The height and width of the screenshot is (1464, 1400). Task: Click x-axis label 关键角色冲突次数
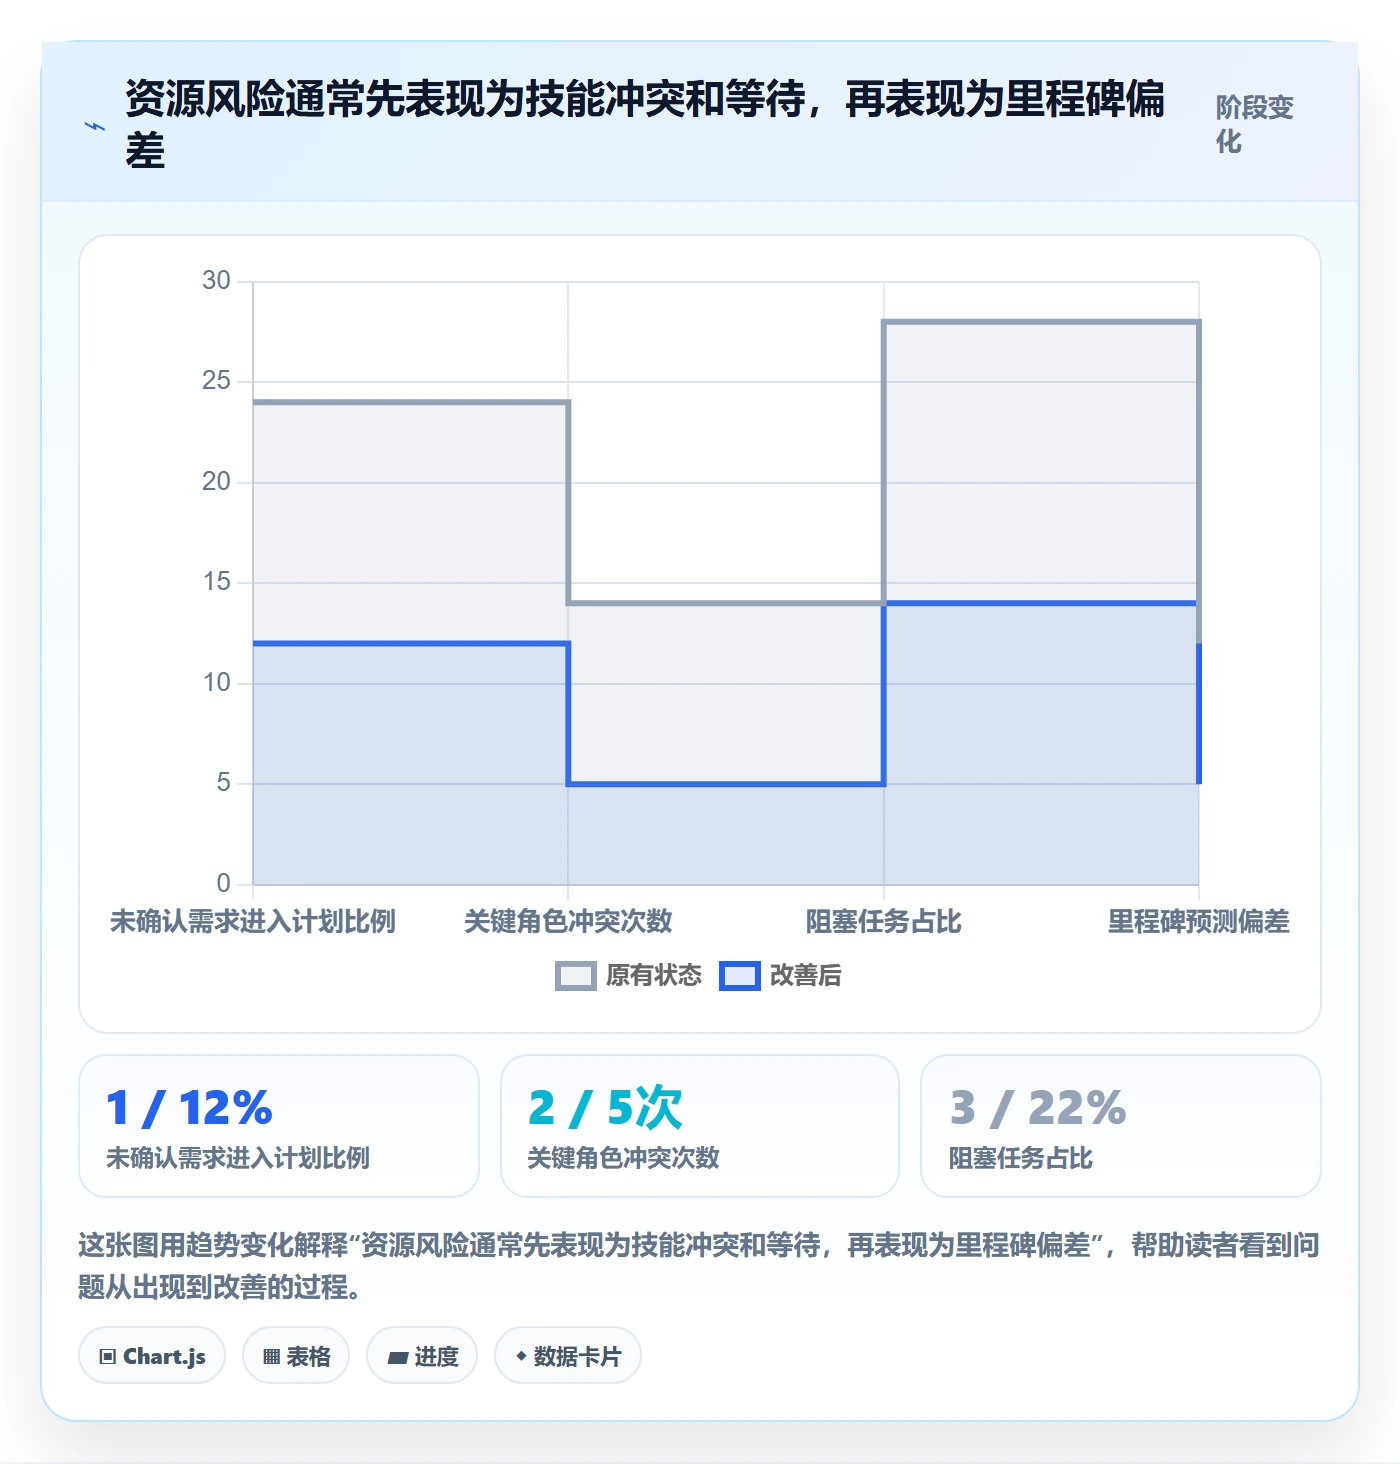point(568,921)
